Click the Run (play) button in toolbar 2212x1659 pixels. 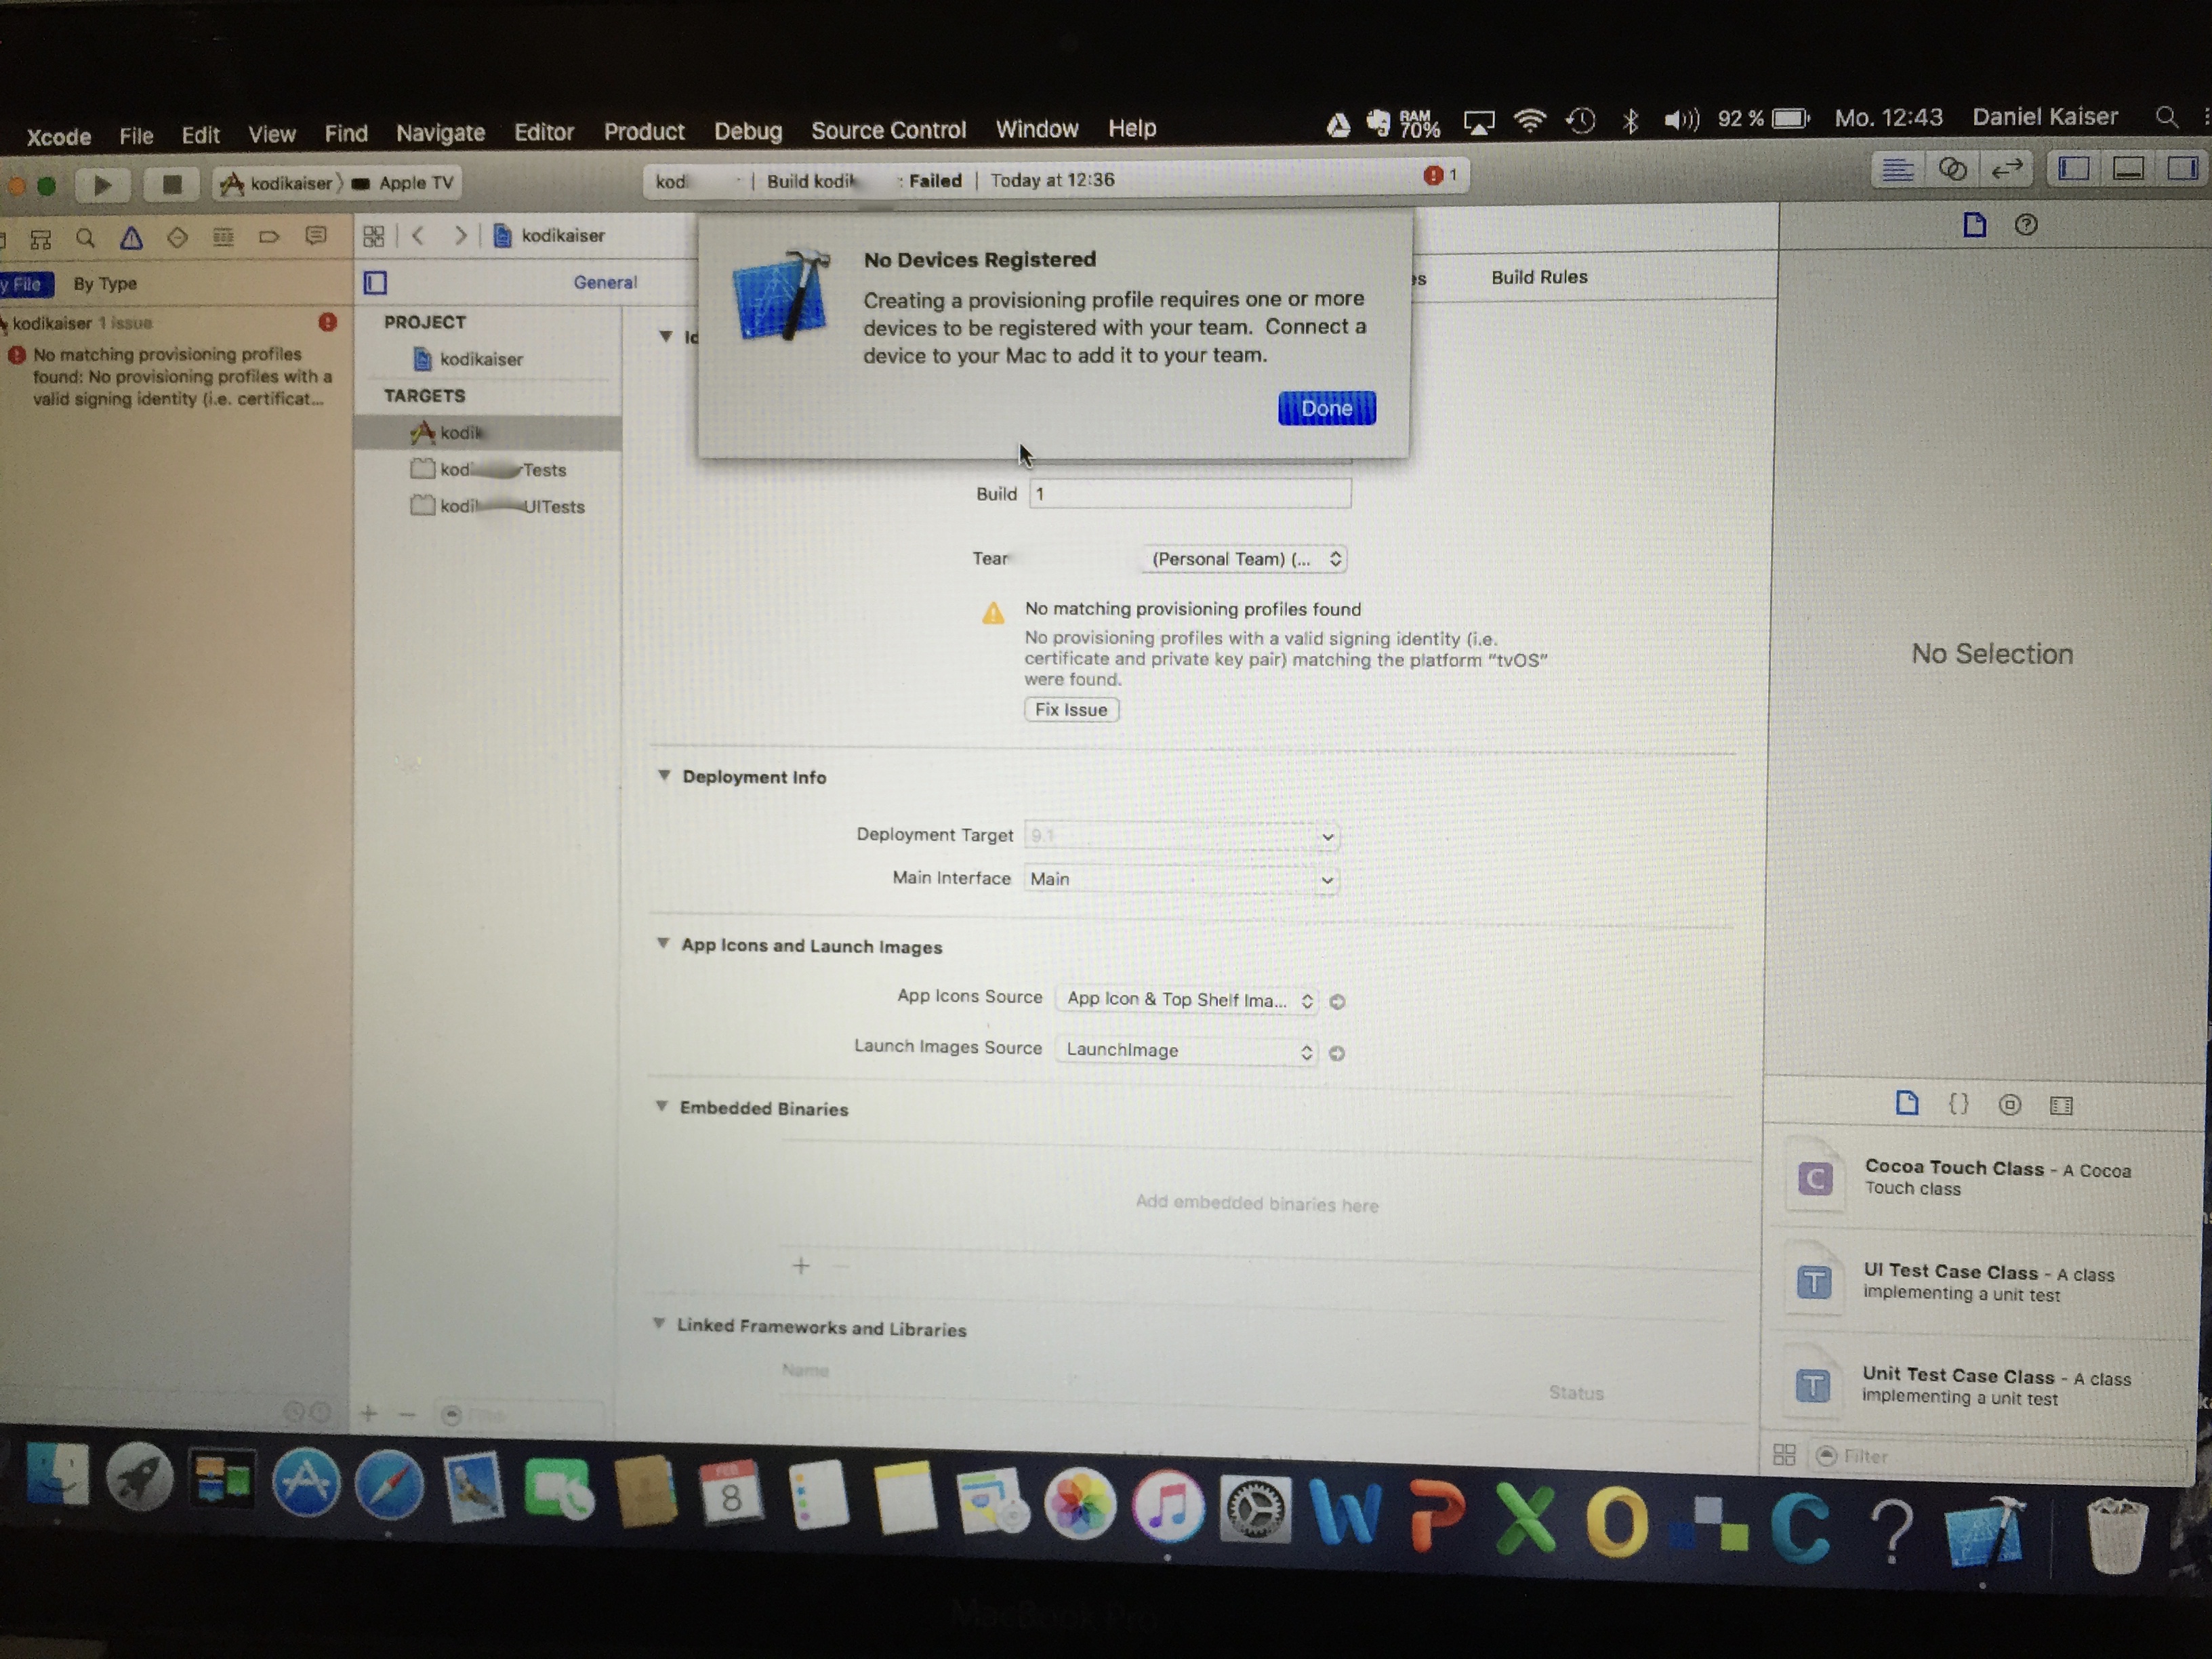pyautogui.click(x=102, y=184)
